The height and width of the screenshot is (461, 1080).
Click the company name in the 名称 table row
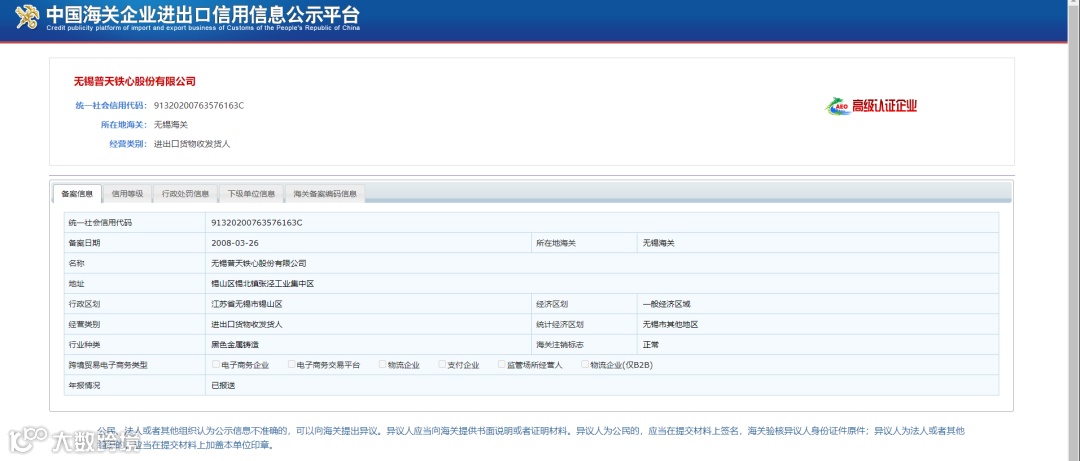pos(259,263)
